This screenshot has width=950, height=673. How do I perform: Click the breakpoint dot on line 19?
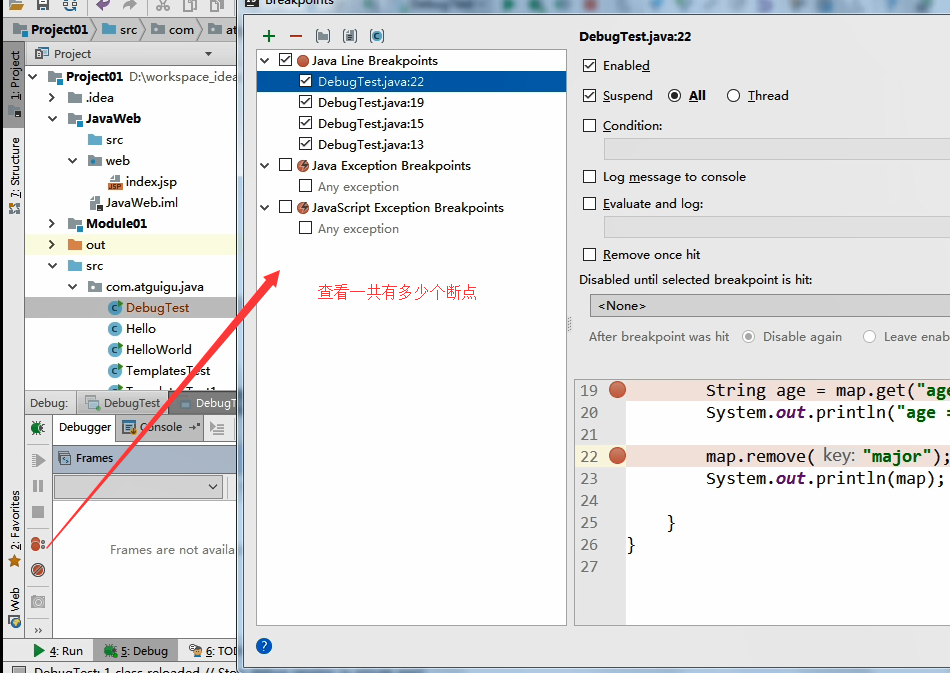click(617, 390)
